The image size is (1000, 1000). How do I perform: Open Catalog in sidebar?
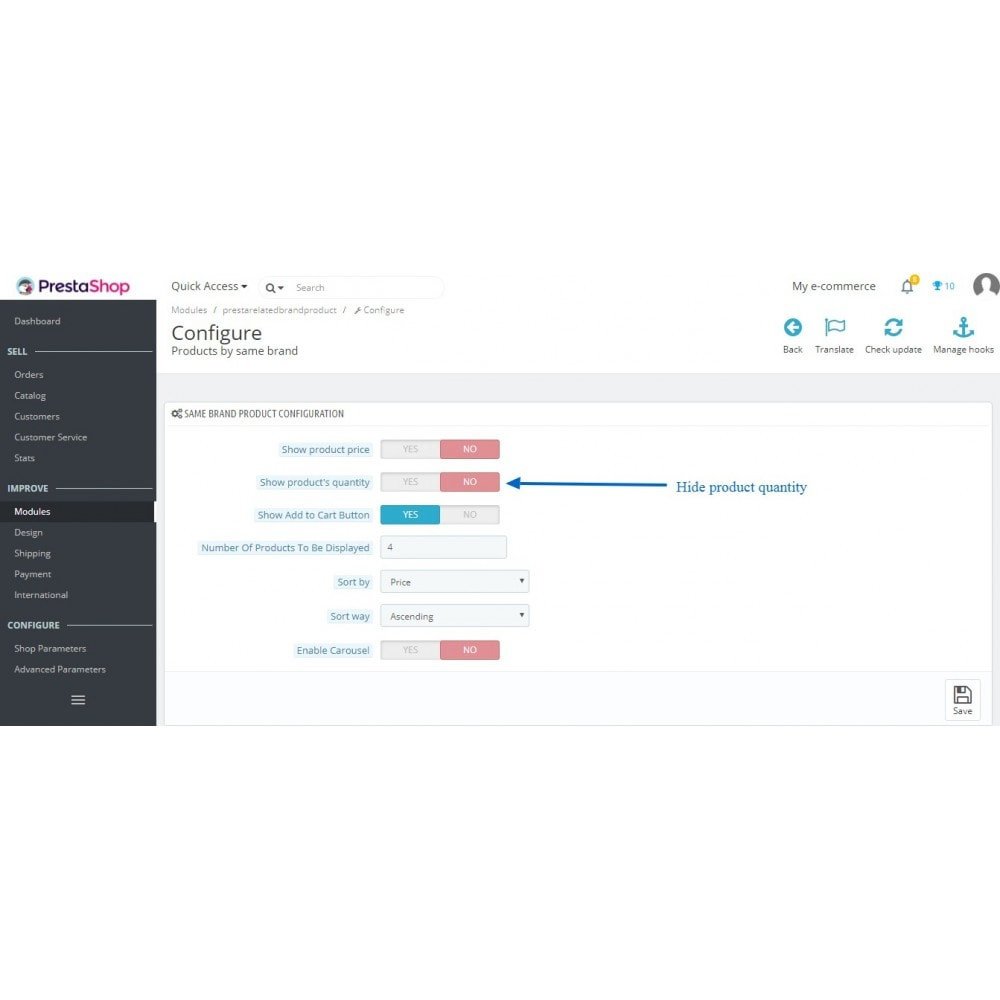[30, 395]
